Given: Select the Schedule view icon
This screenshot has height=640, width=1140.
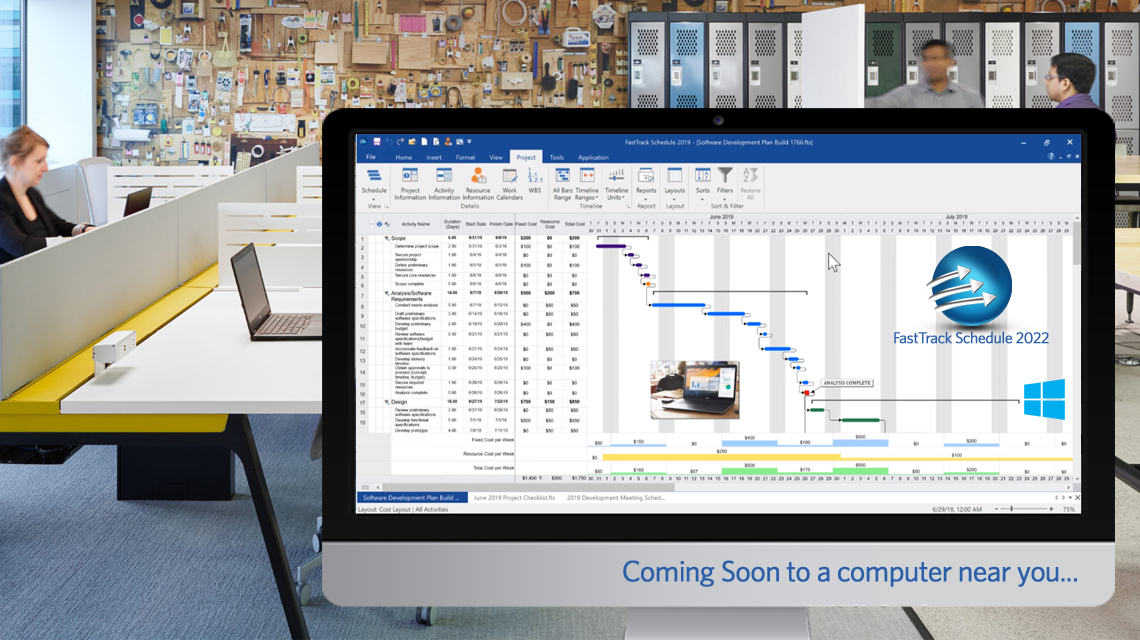Looking at the screenshot, I should 374,176.
